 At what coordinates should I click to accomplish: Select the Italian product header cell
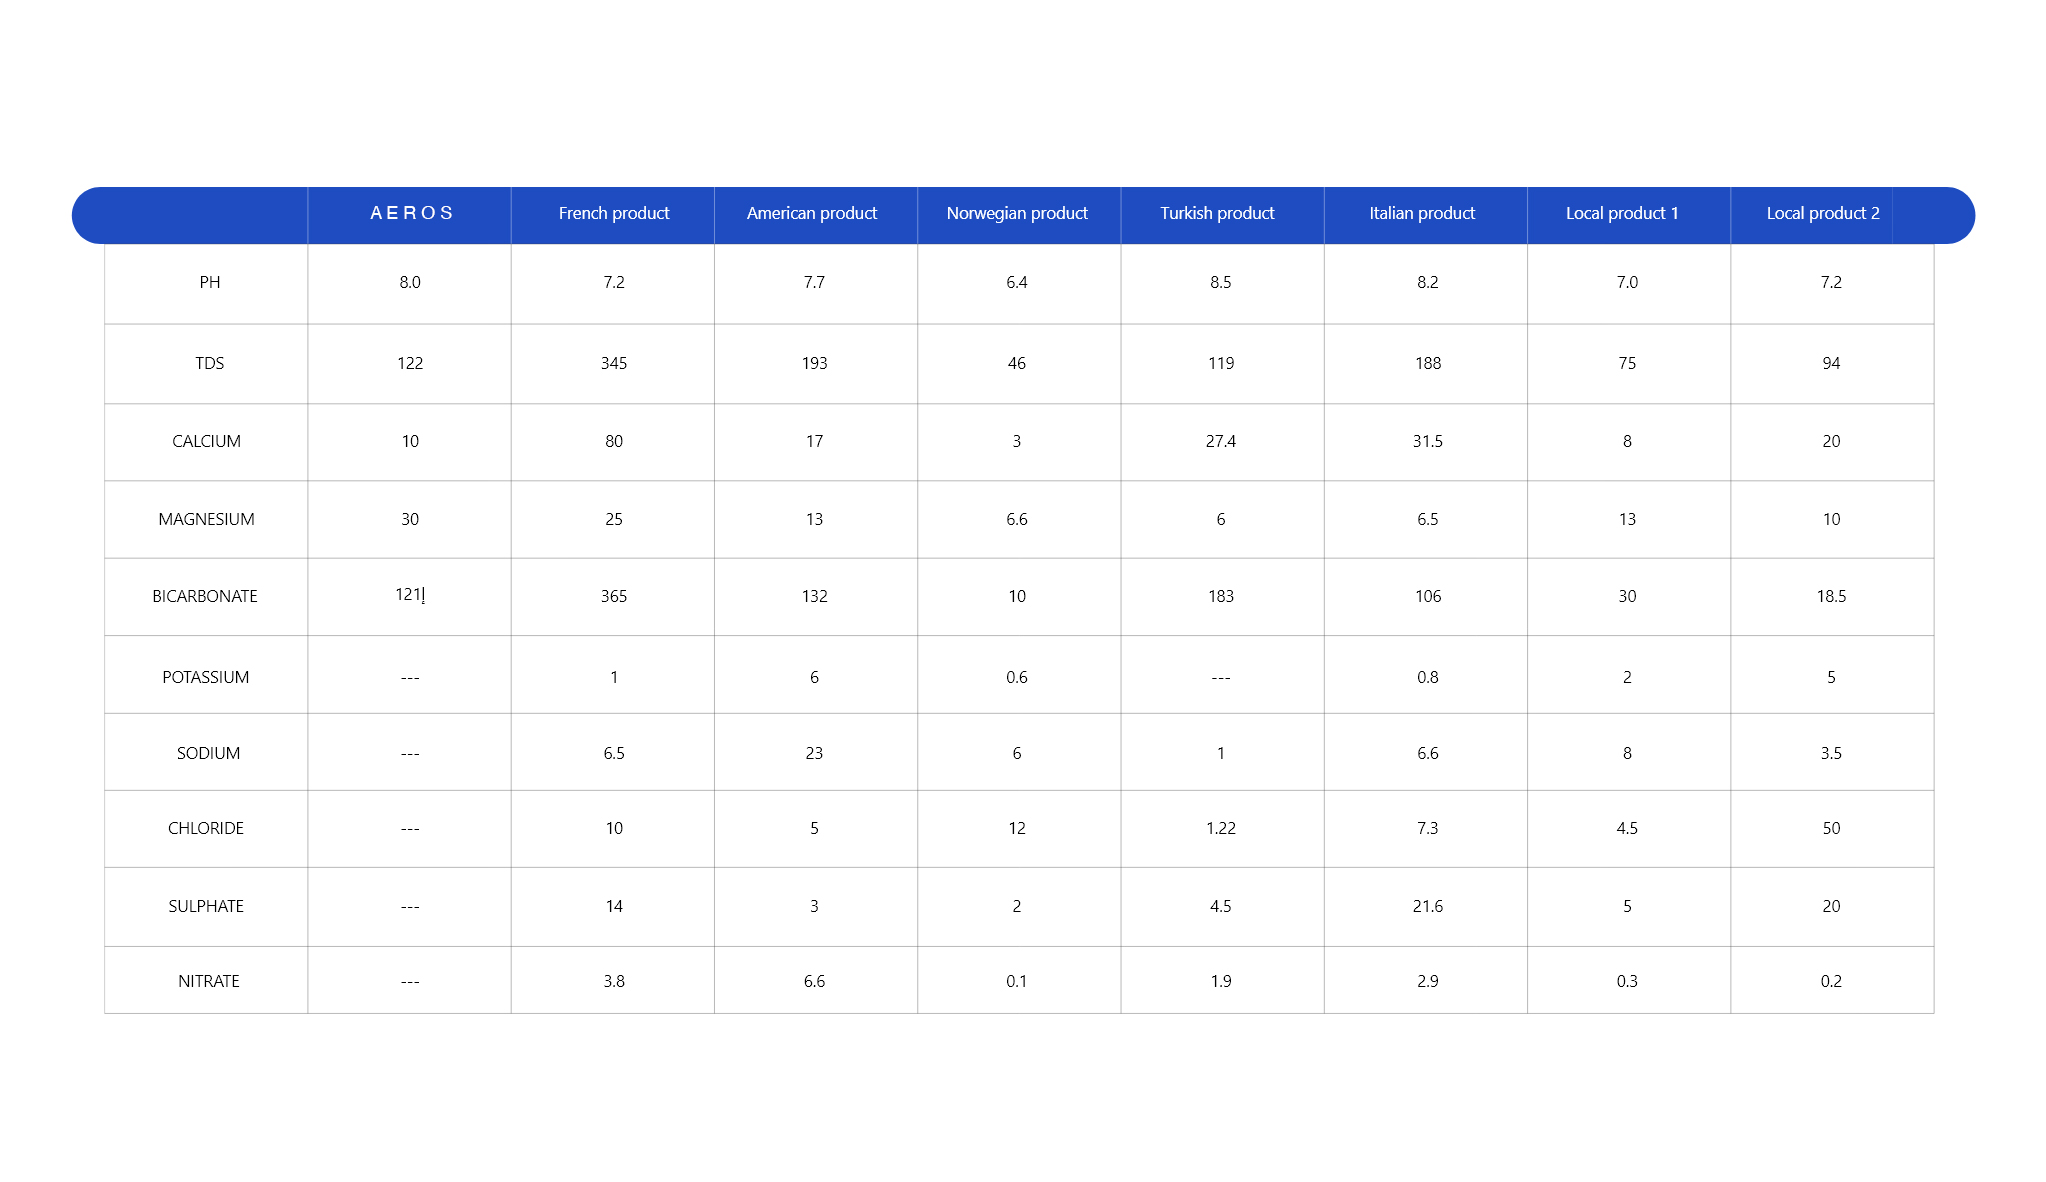tap(1422, 213)
